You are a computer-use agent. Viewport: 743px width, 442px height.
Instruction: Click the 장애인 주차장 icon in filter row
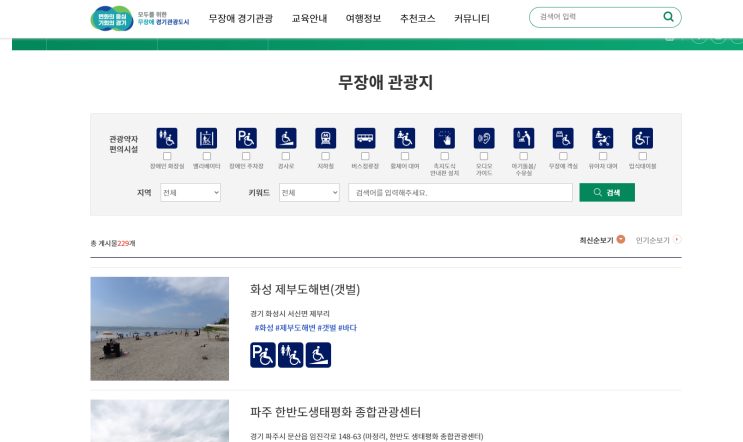pyautogui.click(x=246, y=138)
